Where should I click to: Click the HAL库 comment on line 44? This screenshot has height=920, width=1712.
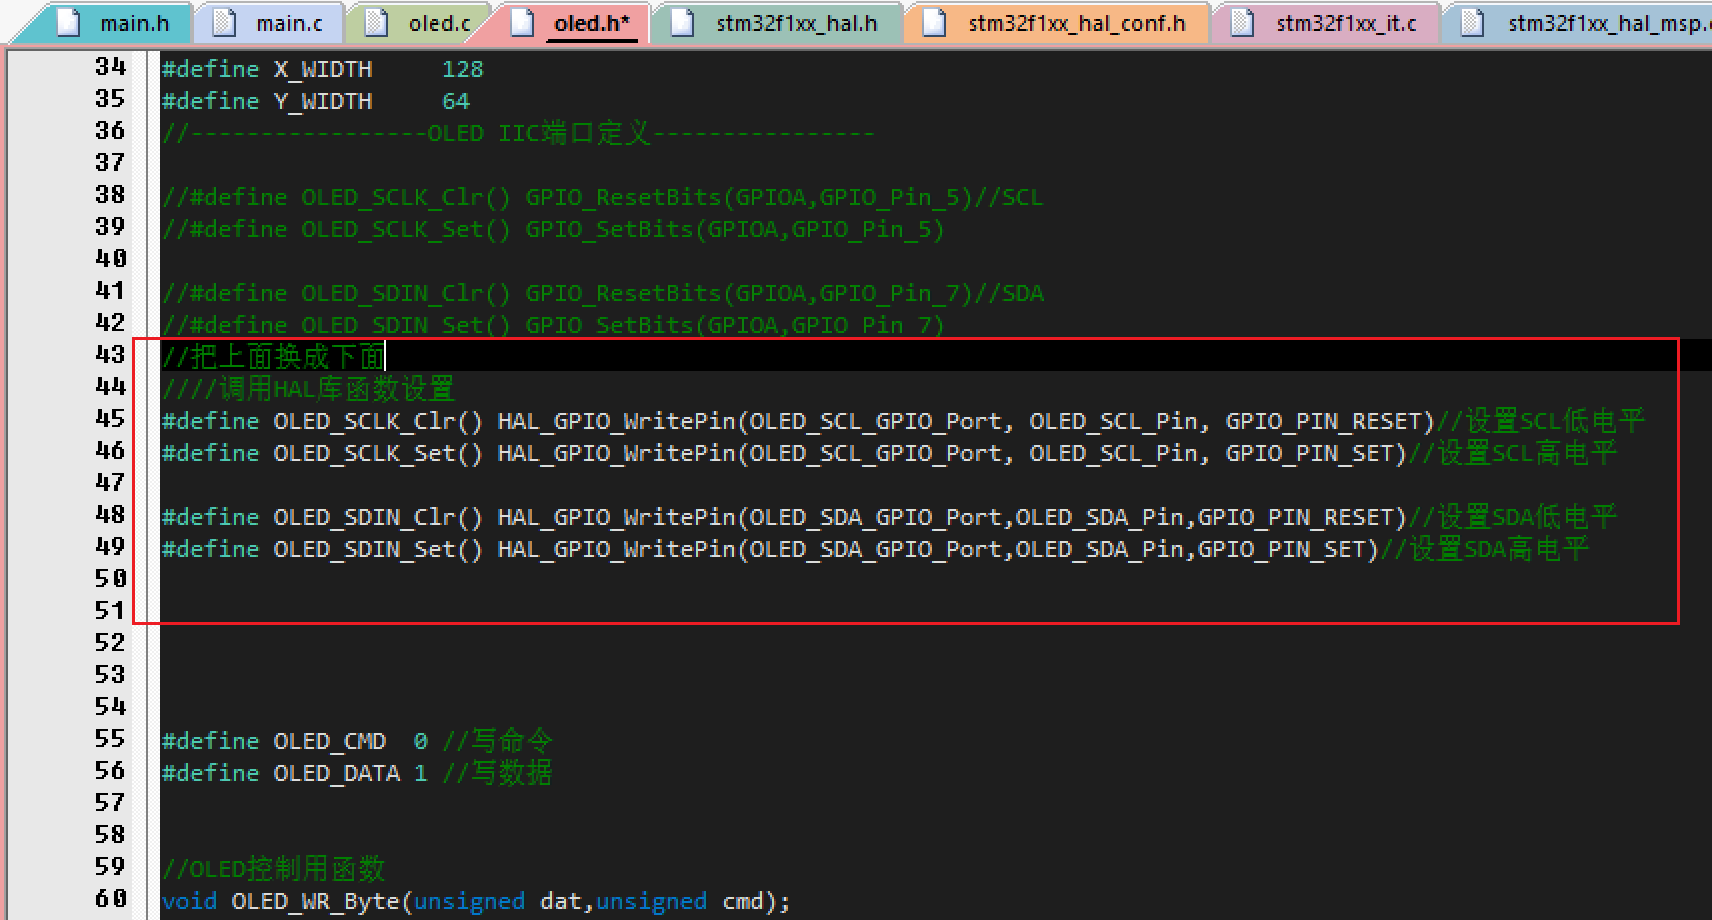308,388
